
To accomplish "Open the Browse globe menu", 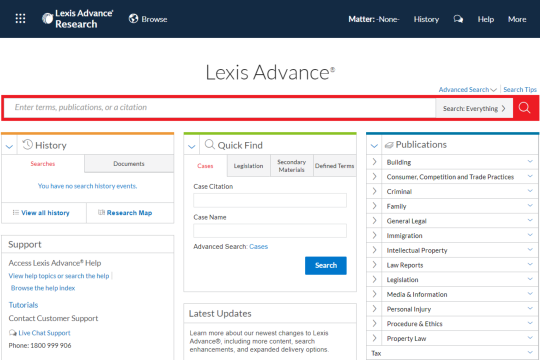I will [x=148, y=19].
